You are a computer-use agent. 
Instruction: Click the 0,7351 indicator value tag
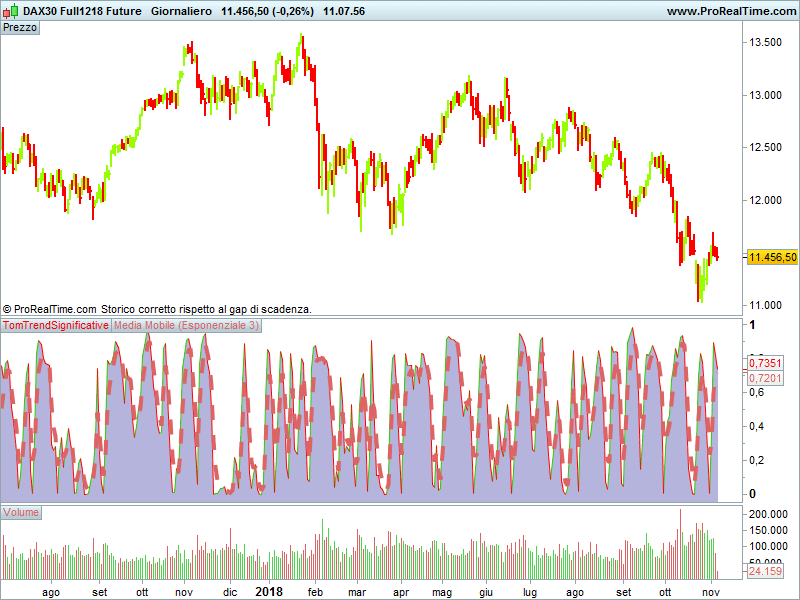765,363
